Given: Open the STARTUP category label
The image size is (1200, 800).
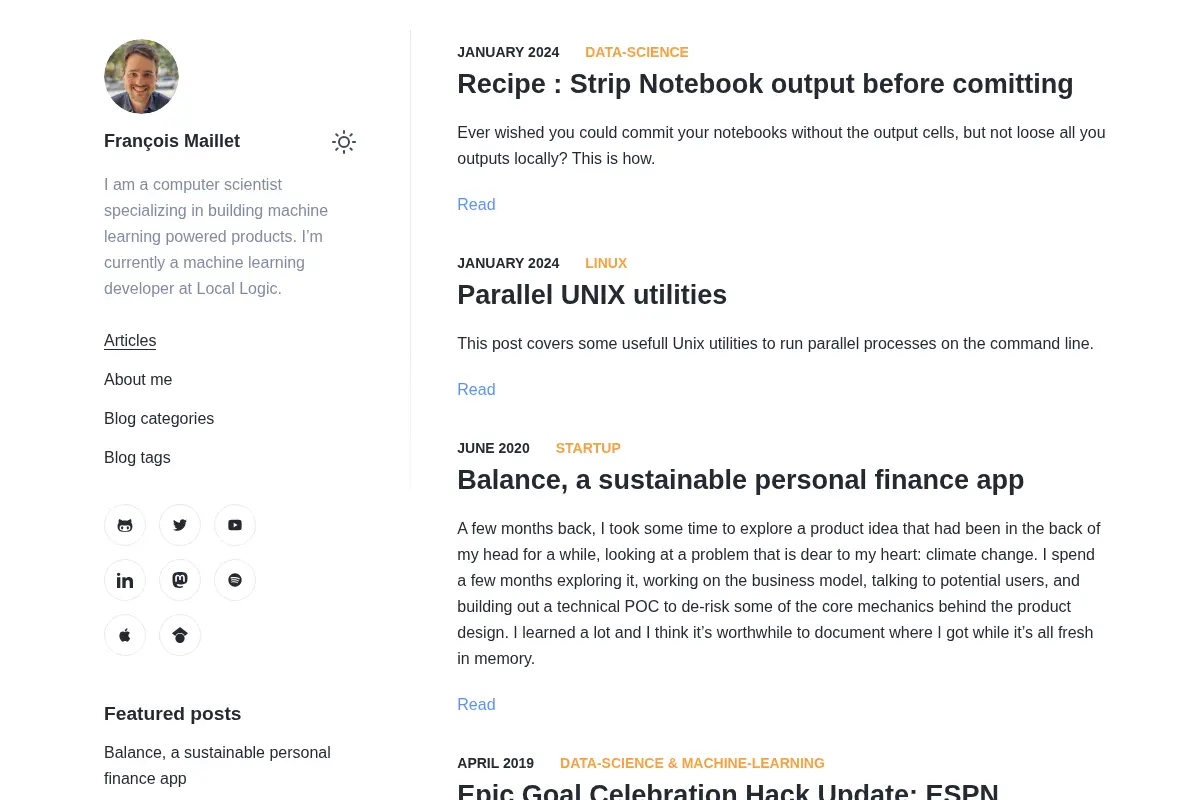Looking at the screenshot, I should [588, 448].
